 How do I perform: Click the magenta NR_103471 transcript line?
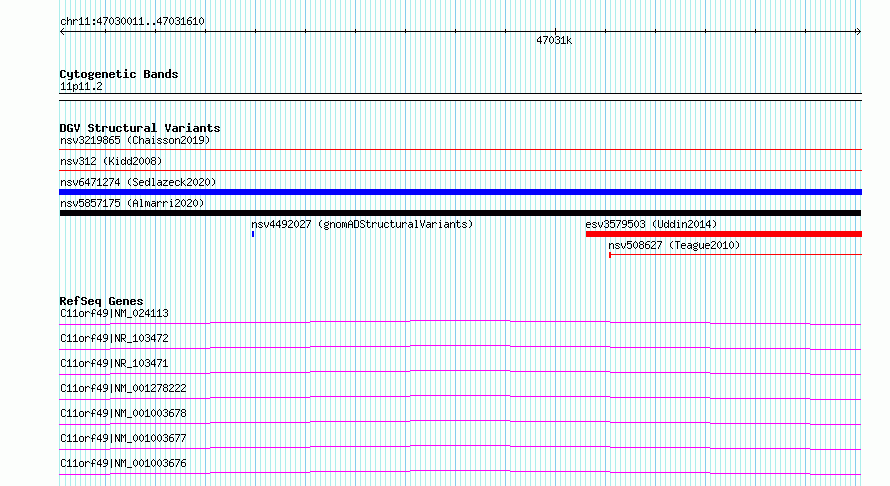pyautogui.click(x=460, y=372)
